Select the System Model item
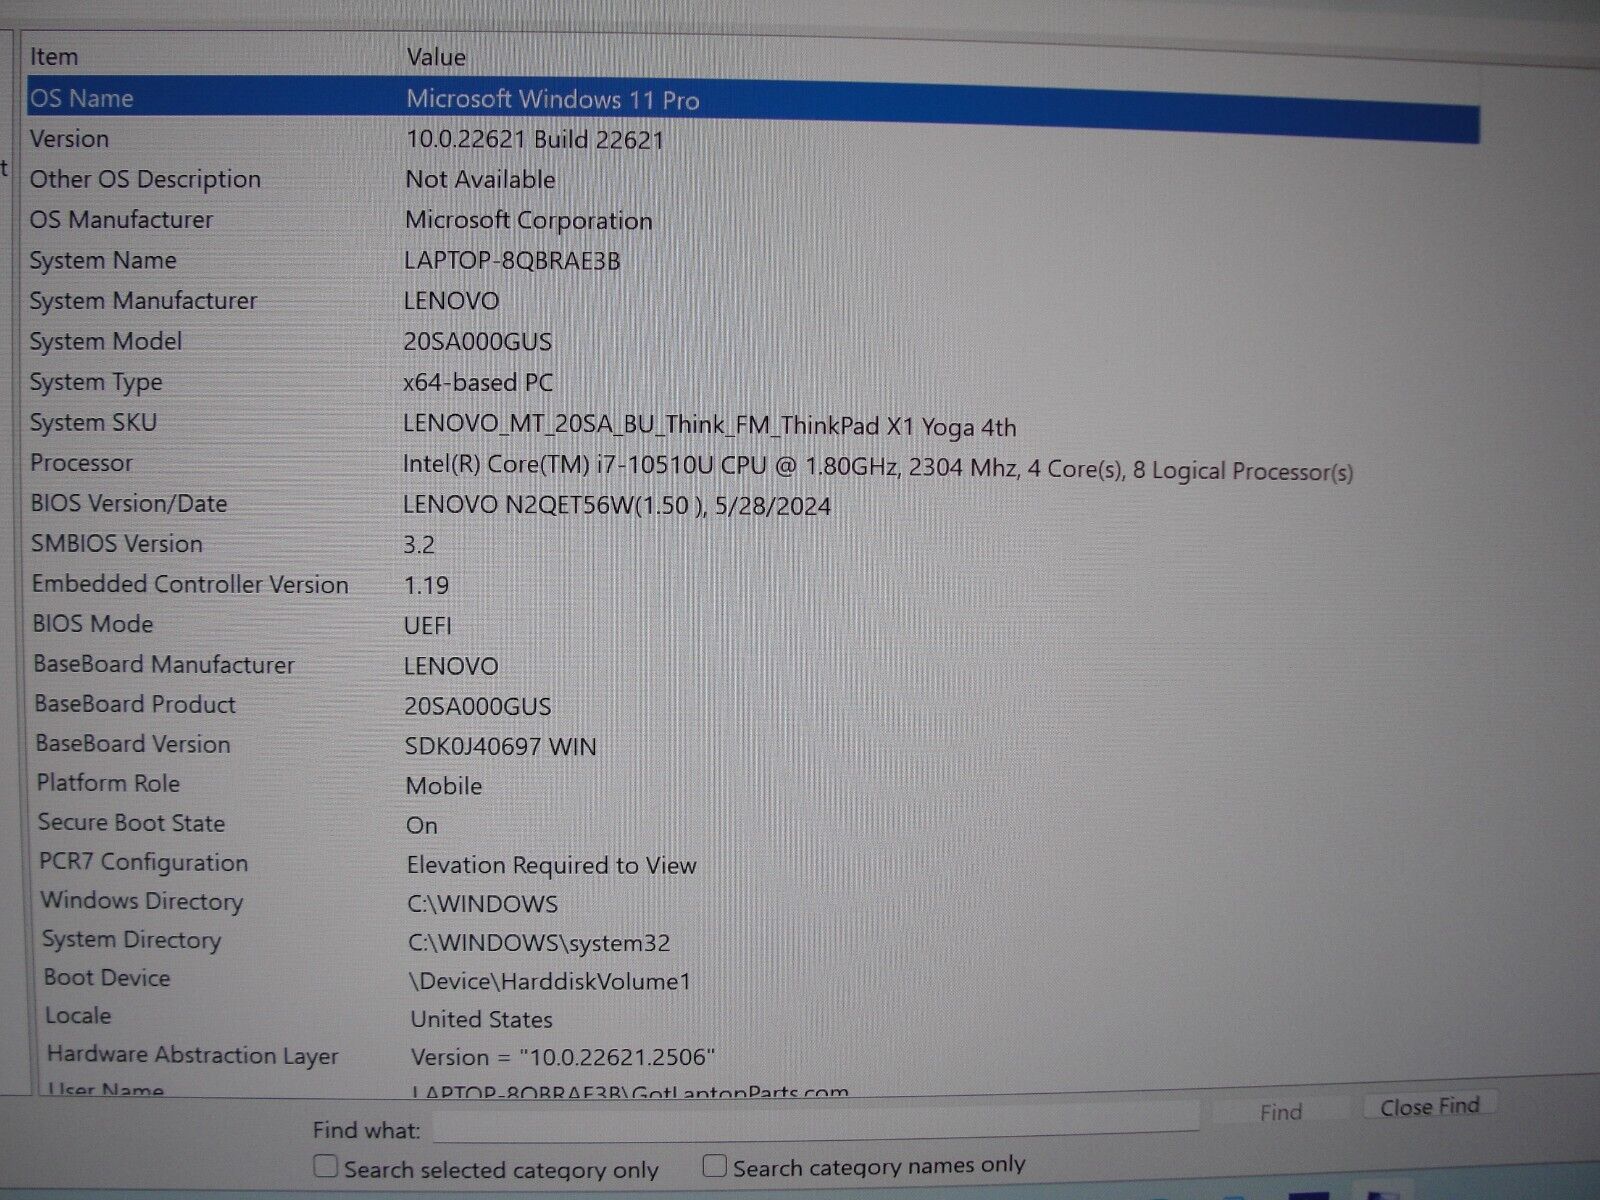Screen dimensions: 1600x1200 point(106,341)
